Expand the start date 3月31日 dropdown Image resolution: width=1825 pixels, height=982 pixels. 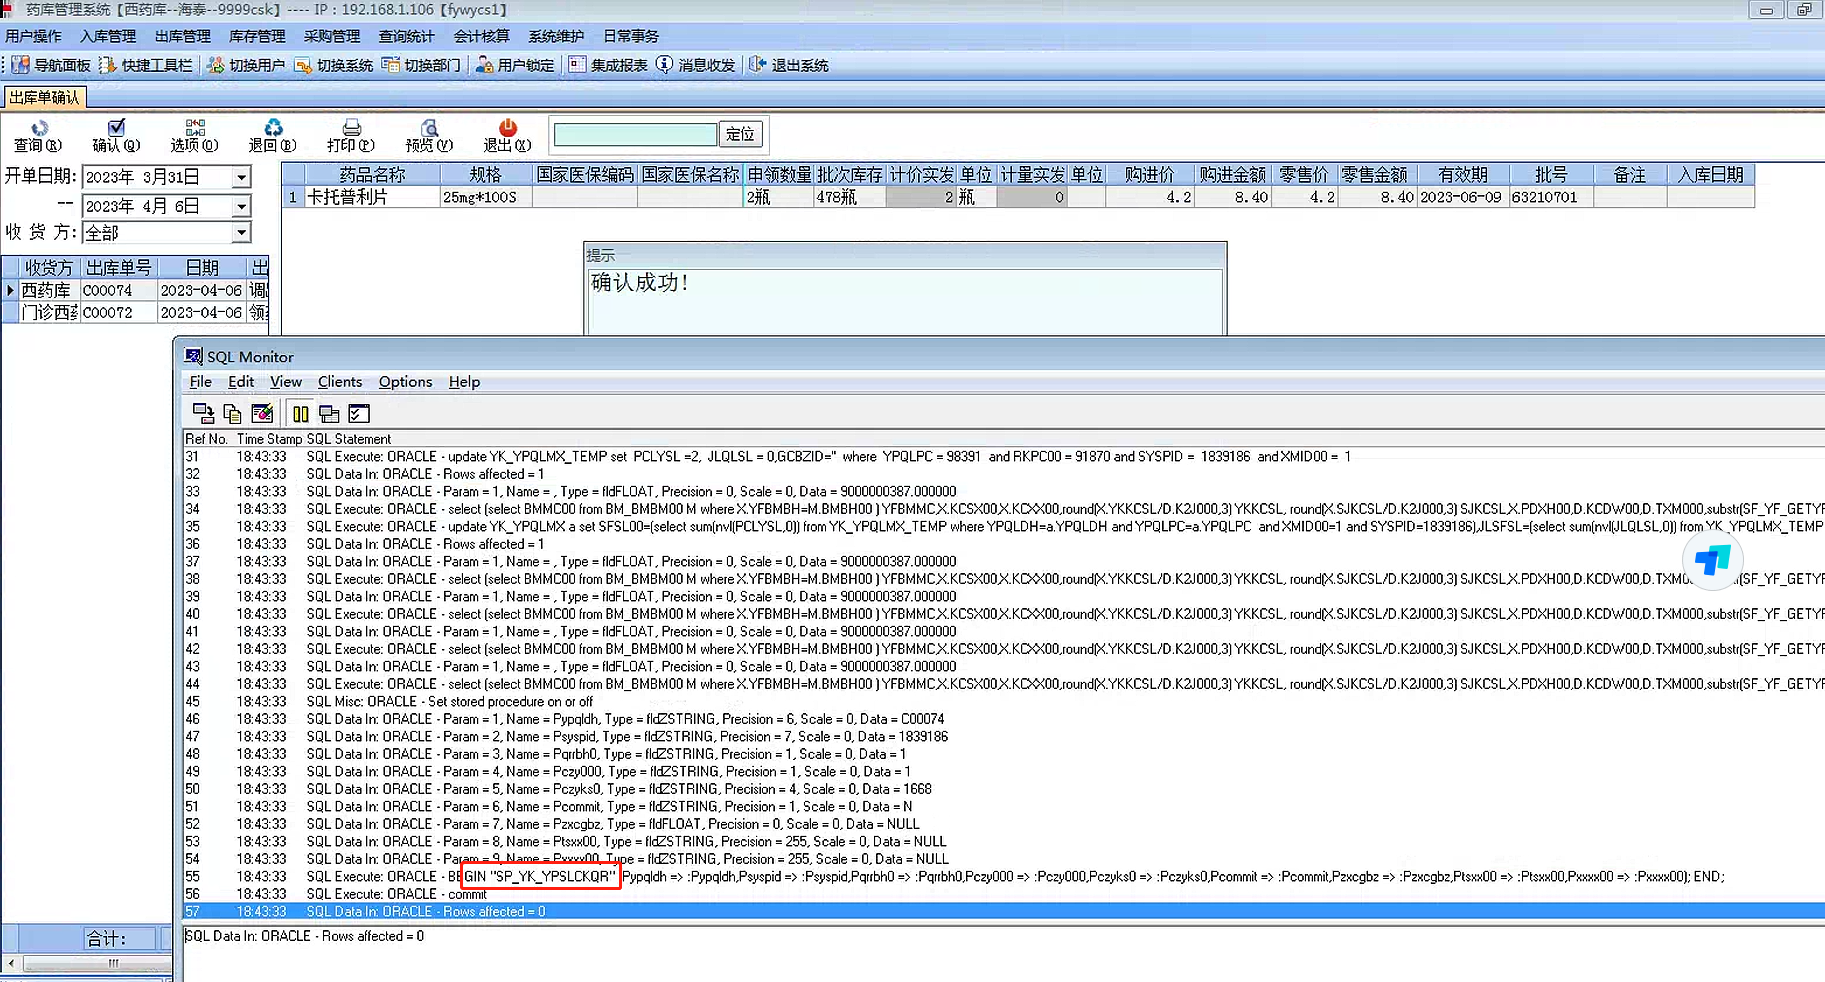(x=241, y=178)
